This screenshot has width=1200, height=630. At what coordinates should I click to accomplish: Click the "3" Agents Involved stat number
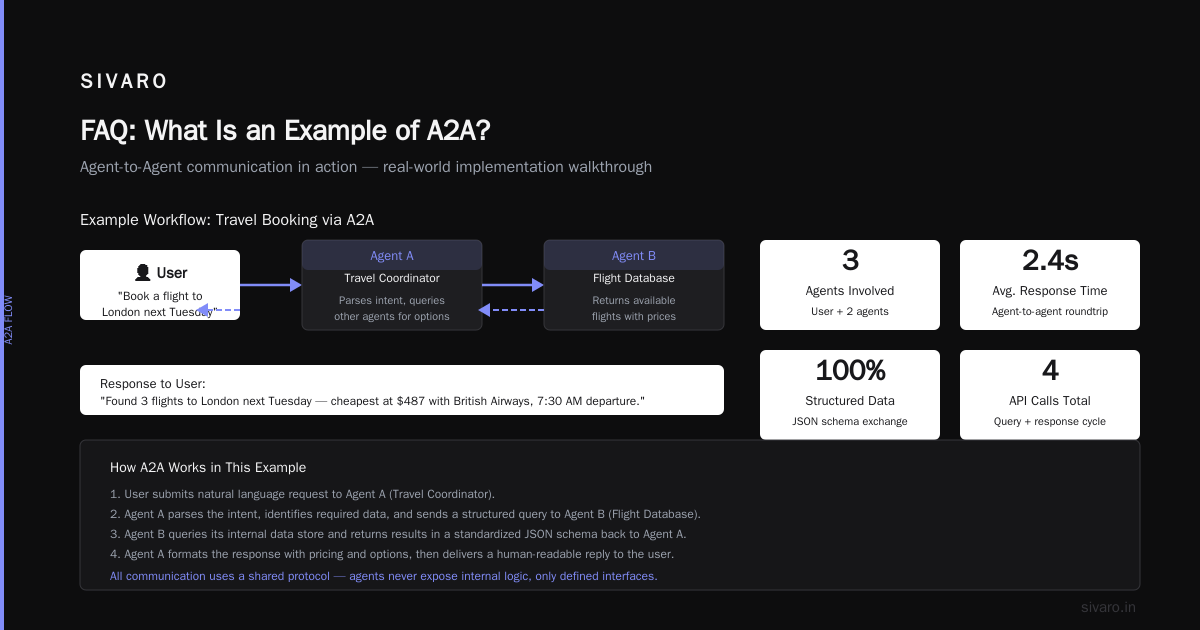pos(850,260)
